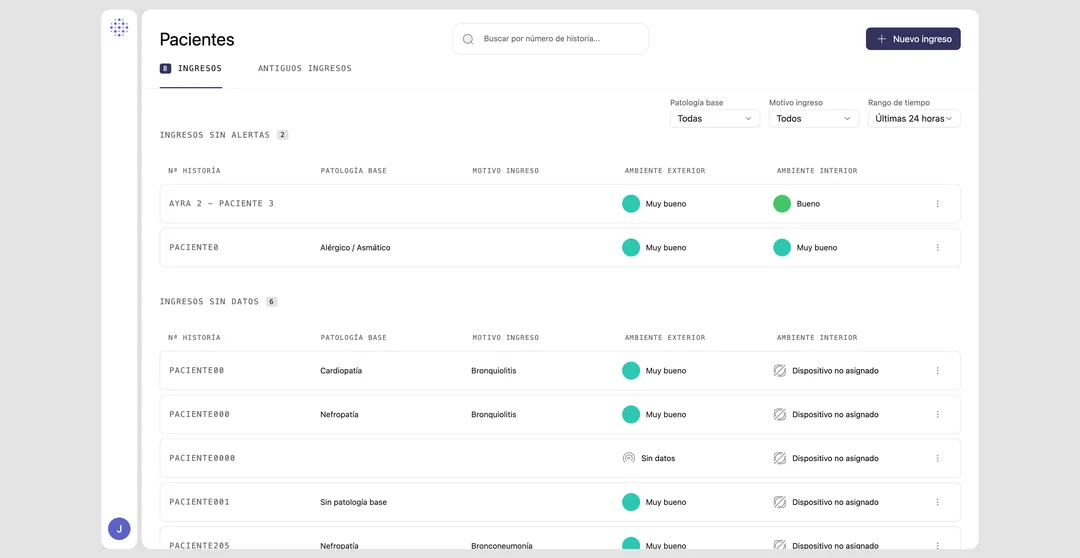Open the Rango de tiempo dropdown

914,118
